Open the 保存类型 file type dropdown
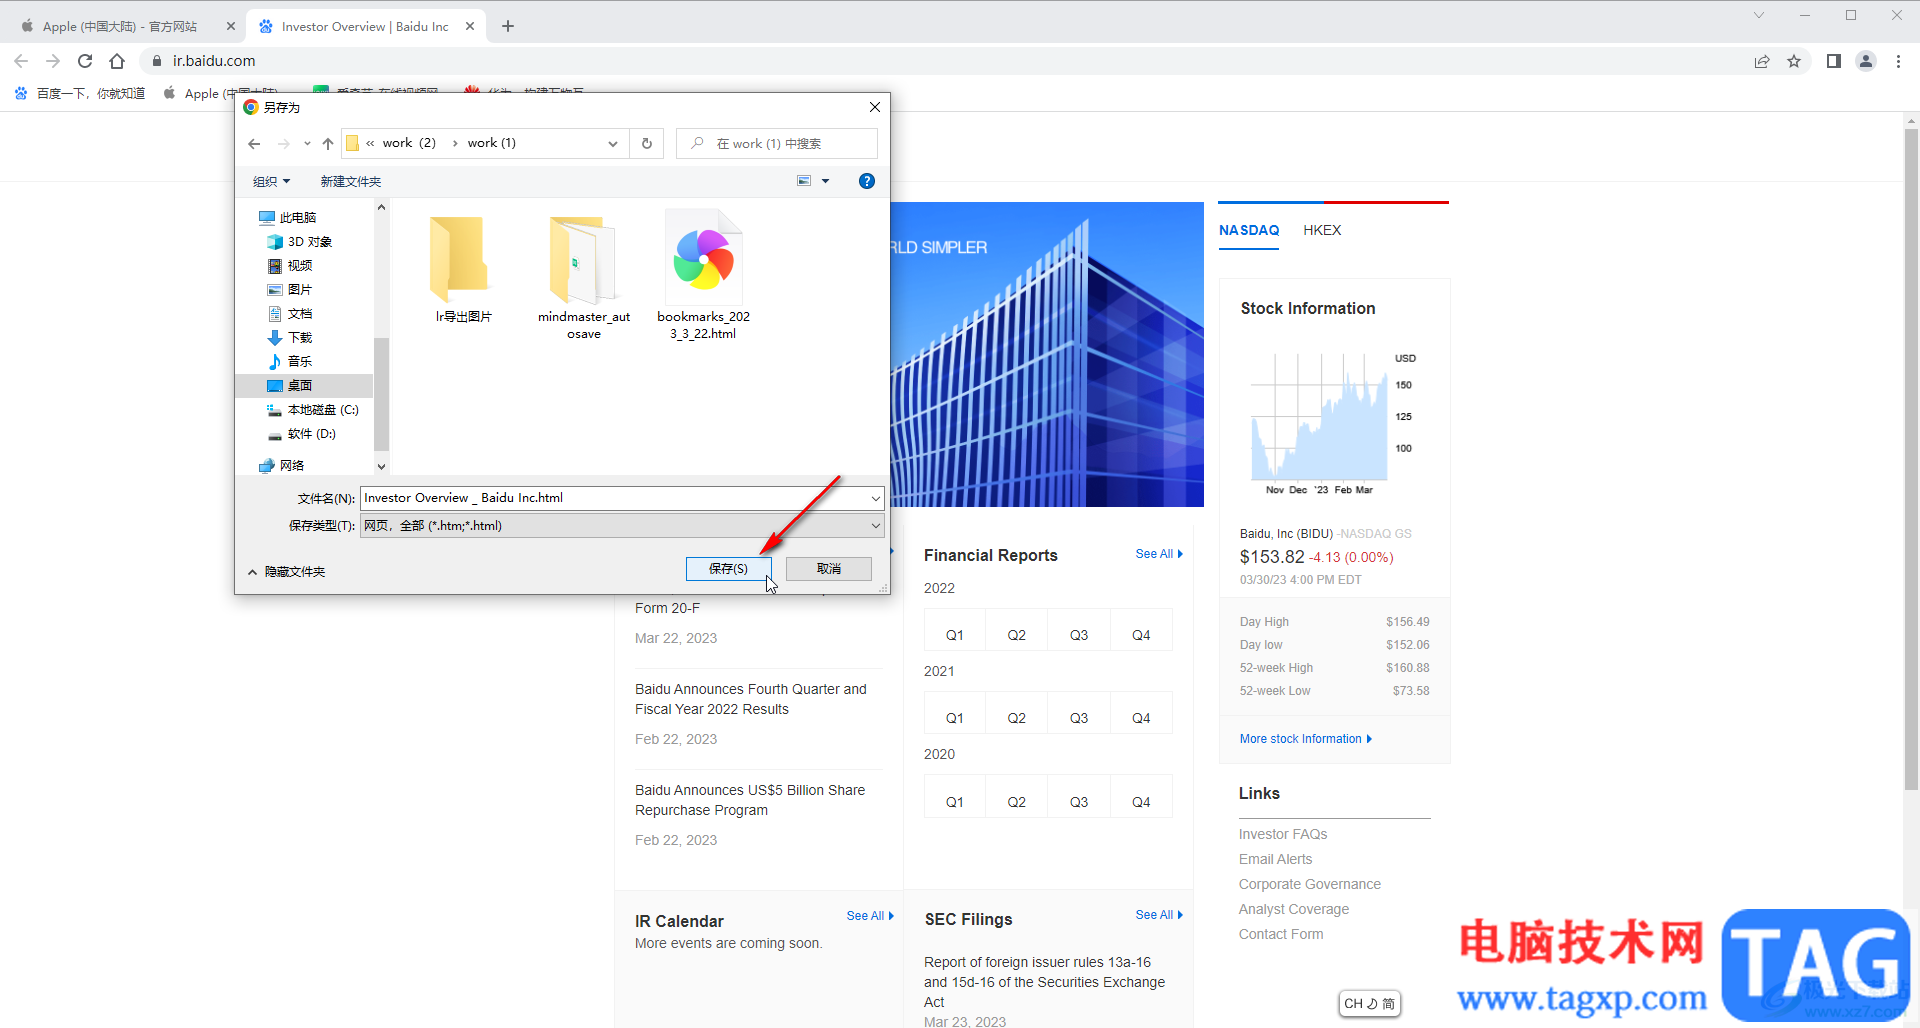The image size is (1920, 1028). pos(622,526)
